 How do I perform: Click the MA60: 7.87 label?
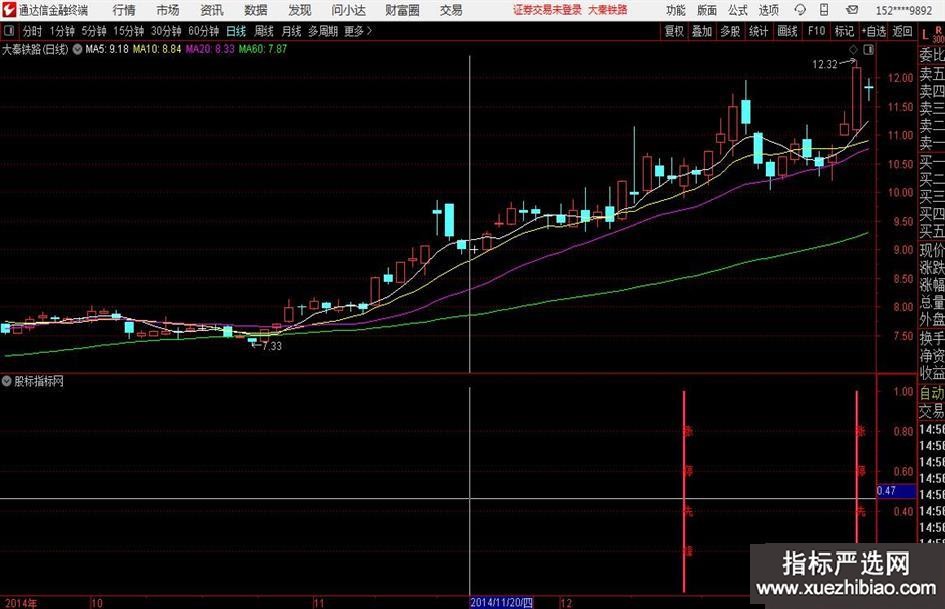pos(263,49)
